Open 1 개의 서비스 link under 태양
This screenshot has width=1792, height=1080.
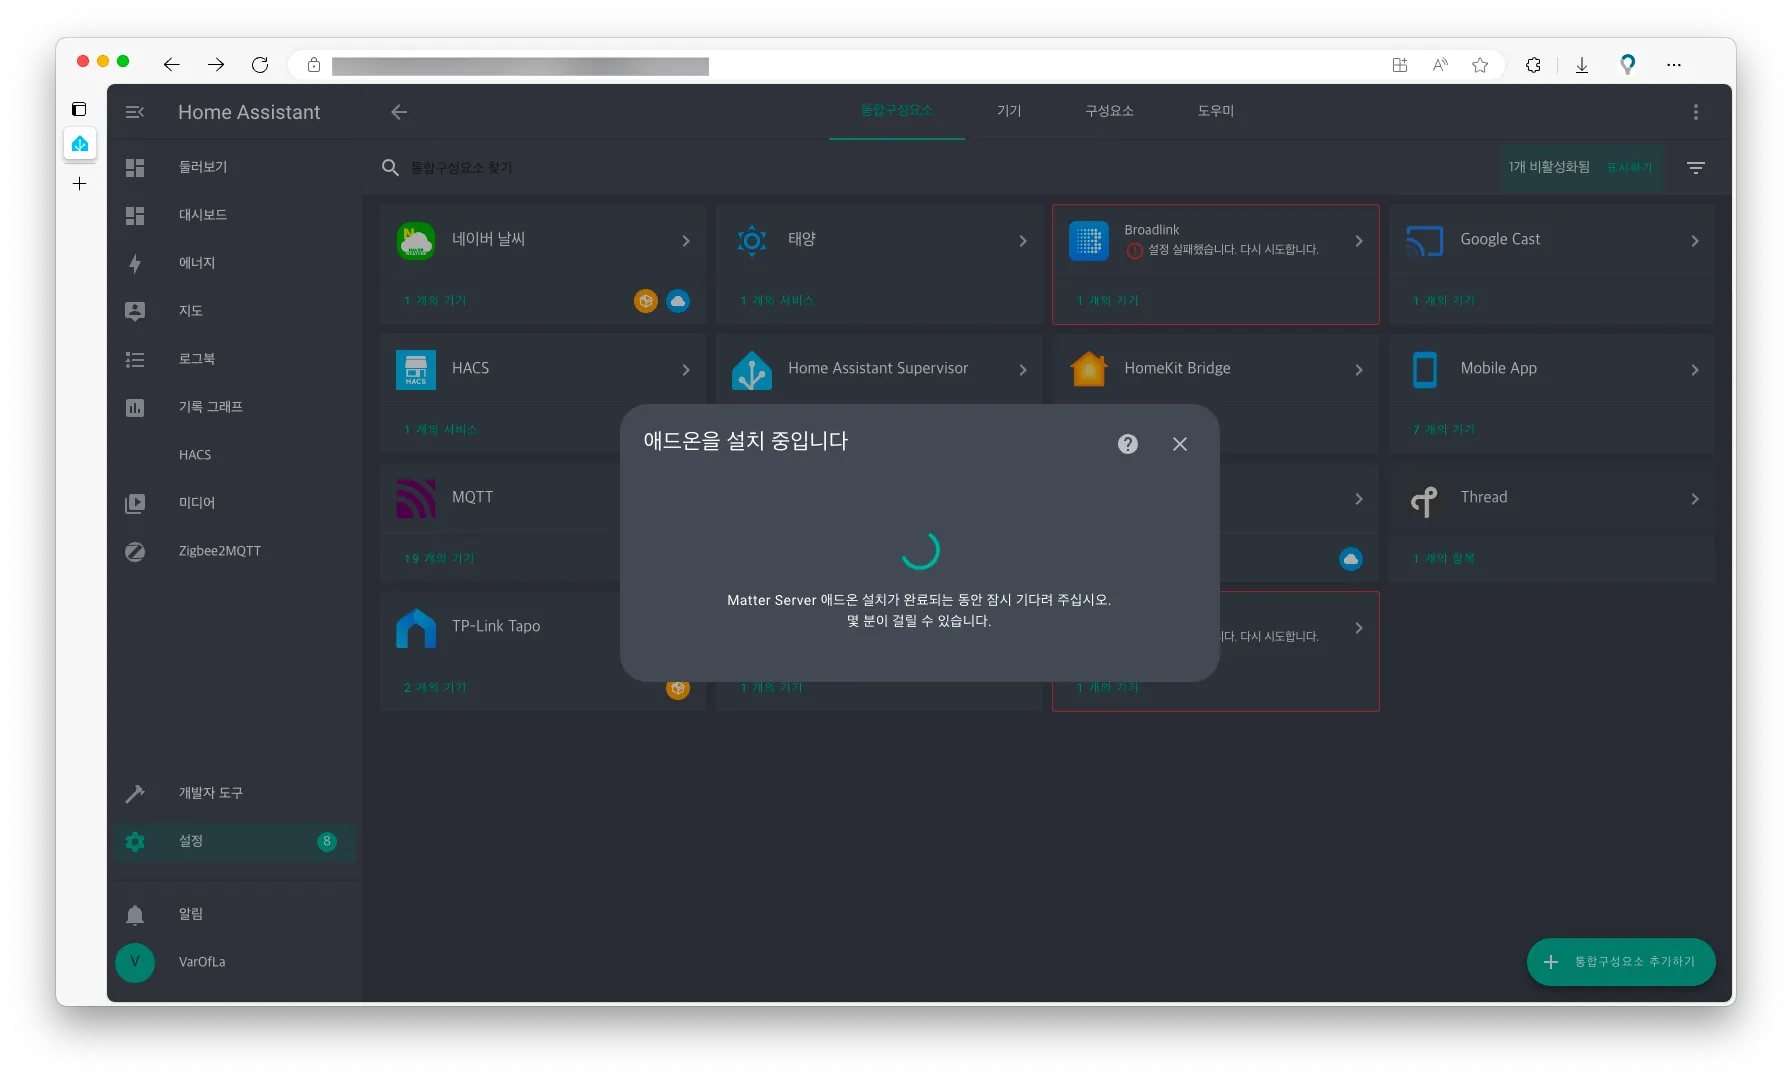[777, 301]
